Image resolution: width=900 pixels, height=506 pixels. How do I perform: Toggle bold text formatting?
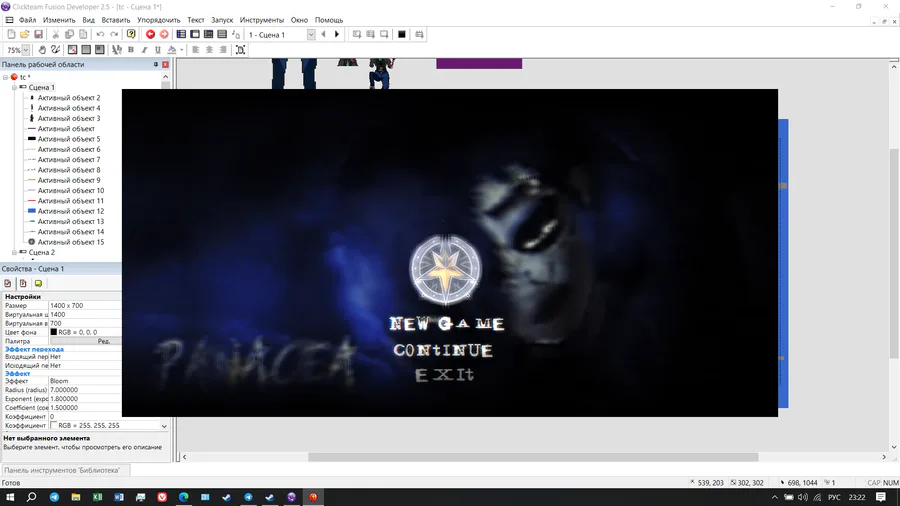point(131,50)
